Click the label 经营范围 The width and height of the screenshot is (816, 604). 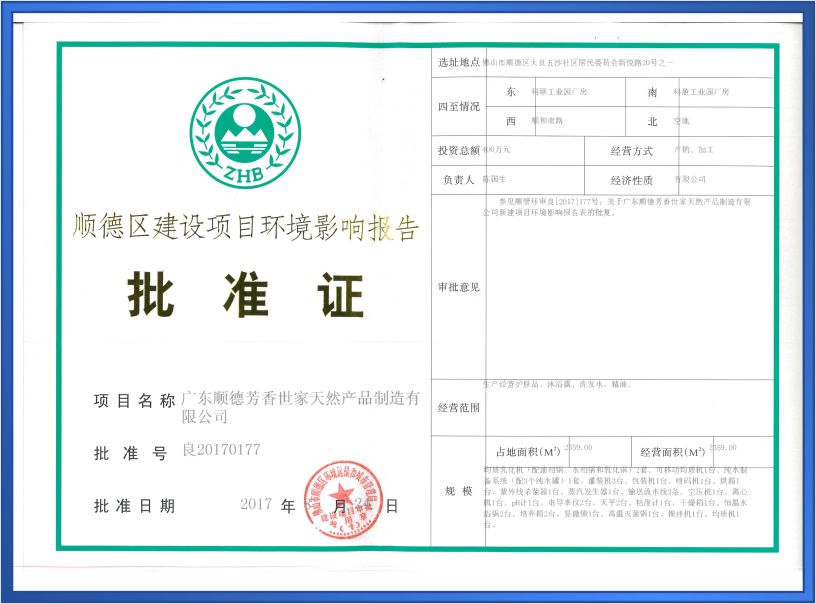458,408
